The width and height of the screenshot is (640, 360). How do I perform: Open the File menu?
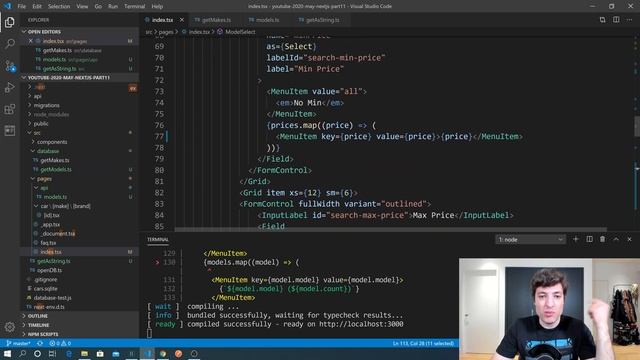tap(22, 6)
